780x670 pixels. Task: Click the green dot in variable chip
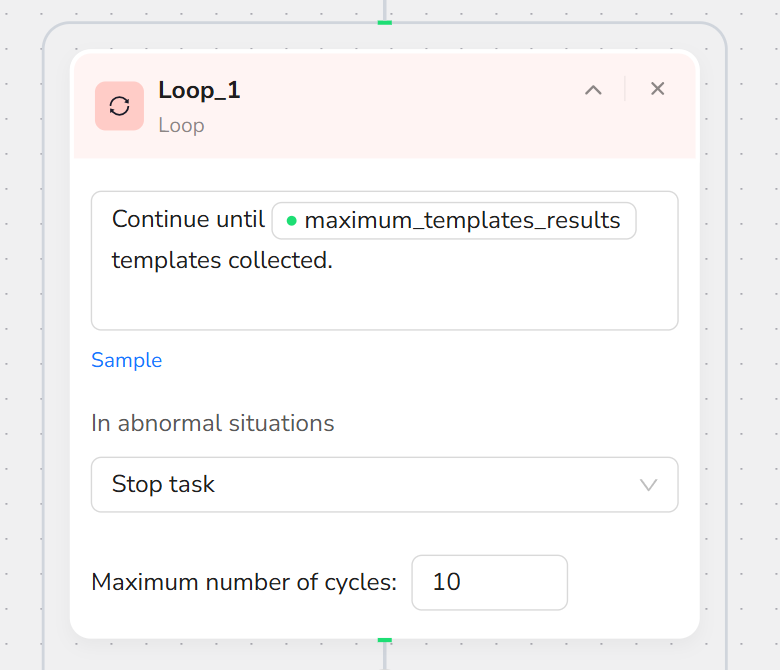pos(292,220)
